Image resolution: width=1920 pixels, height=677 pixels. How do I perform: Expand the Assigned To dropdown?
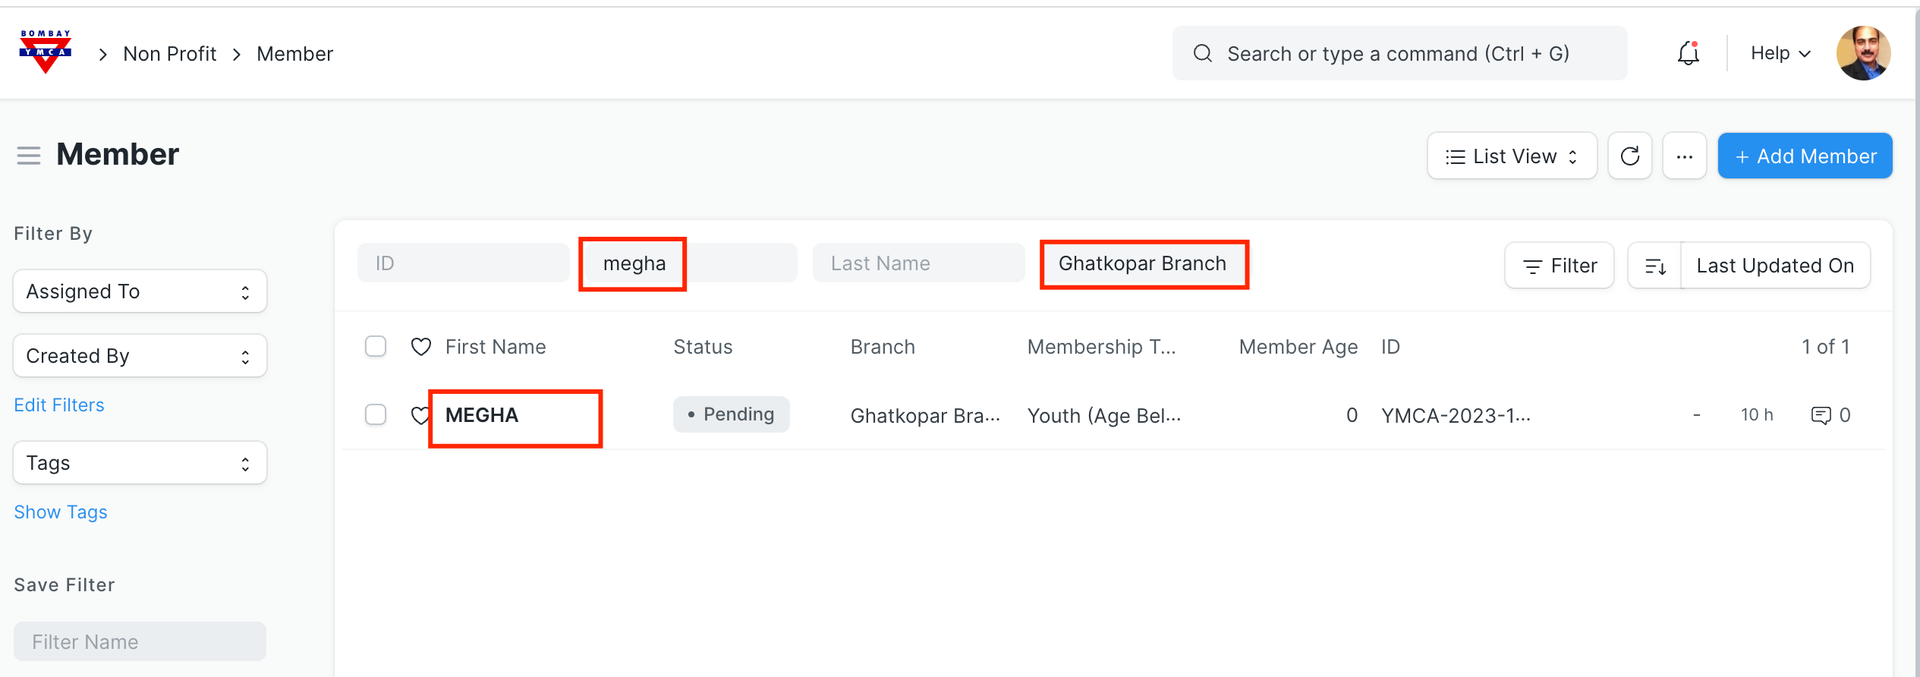pyautogui.click(x=140, y=292)
